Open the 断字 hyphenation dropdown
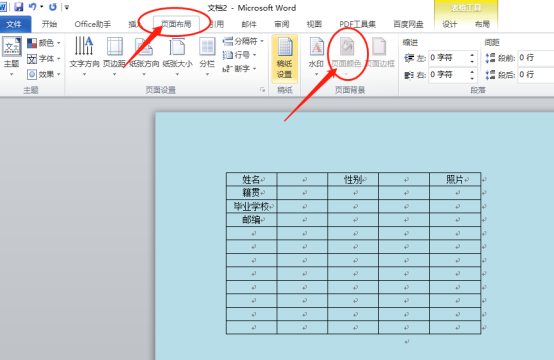554x360 pixels. (239, 69)
